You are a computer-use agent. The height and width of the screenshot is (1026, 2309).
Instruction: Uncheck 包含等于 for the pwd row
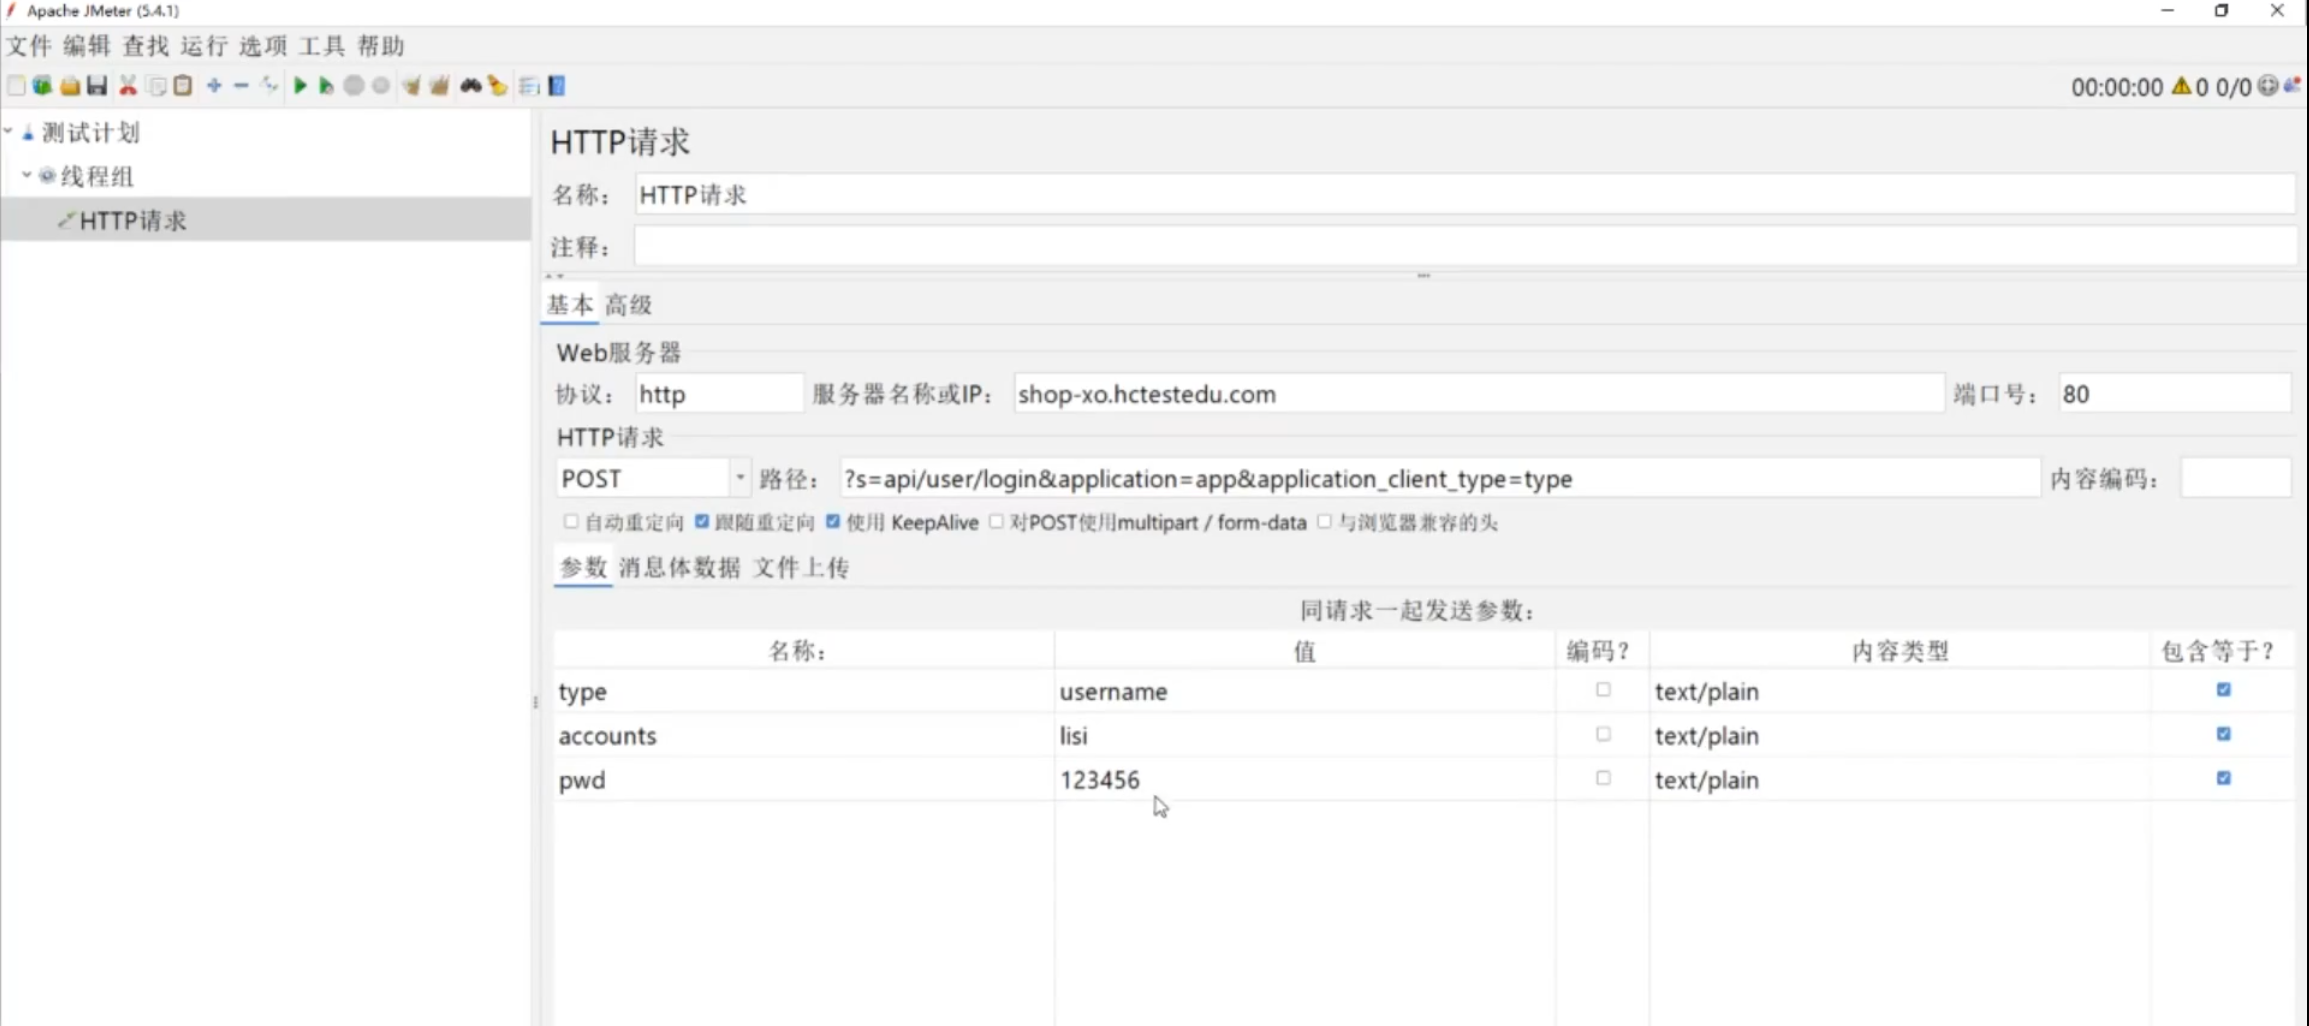click(x=2223, y=778)
